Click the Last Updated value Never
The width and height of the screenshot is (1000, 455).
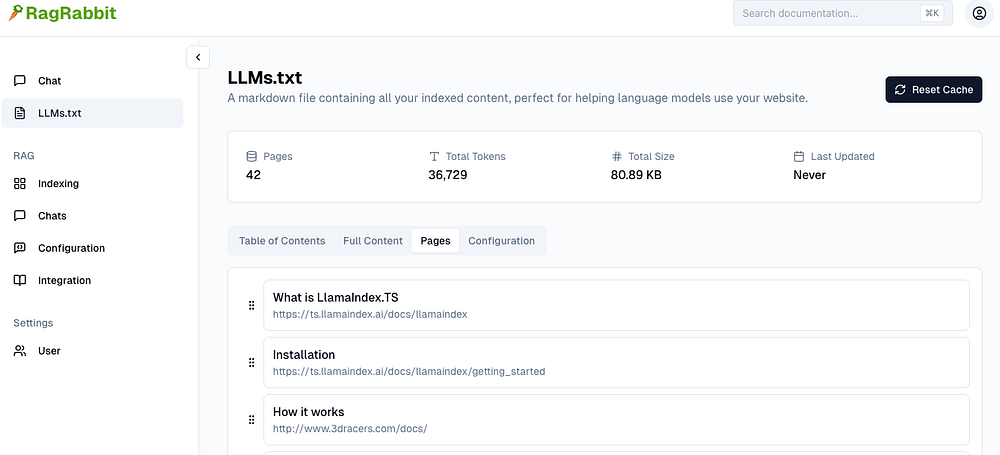809,175
